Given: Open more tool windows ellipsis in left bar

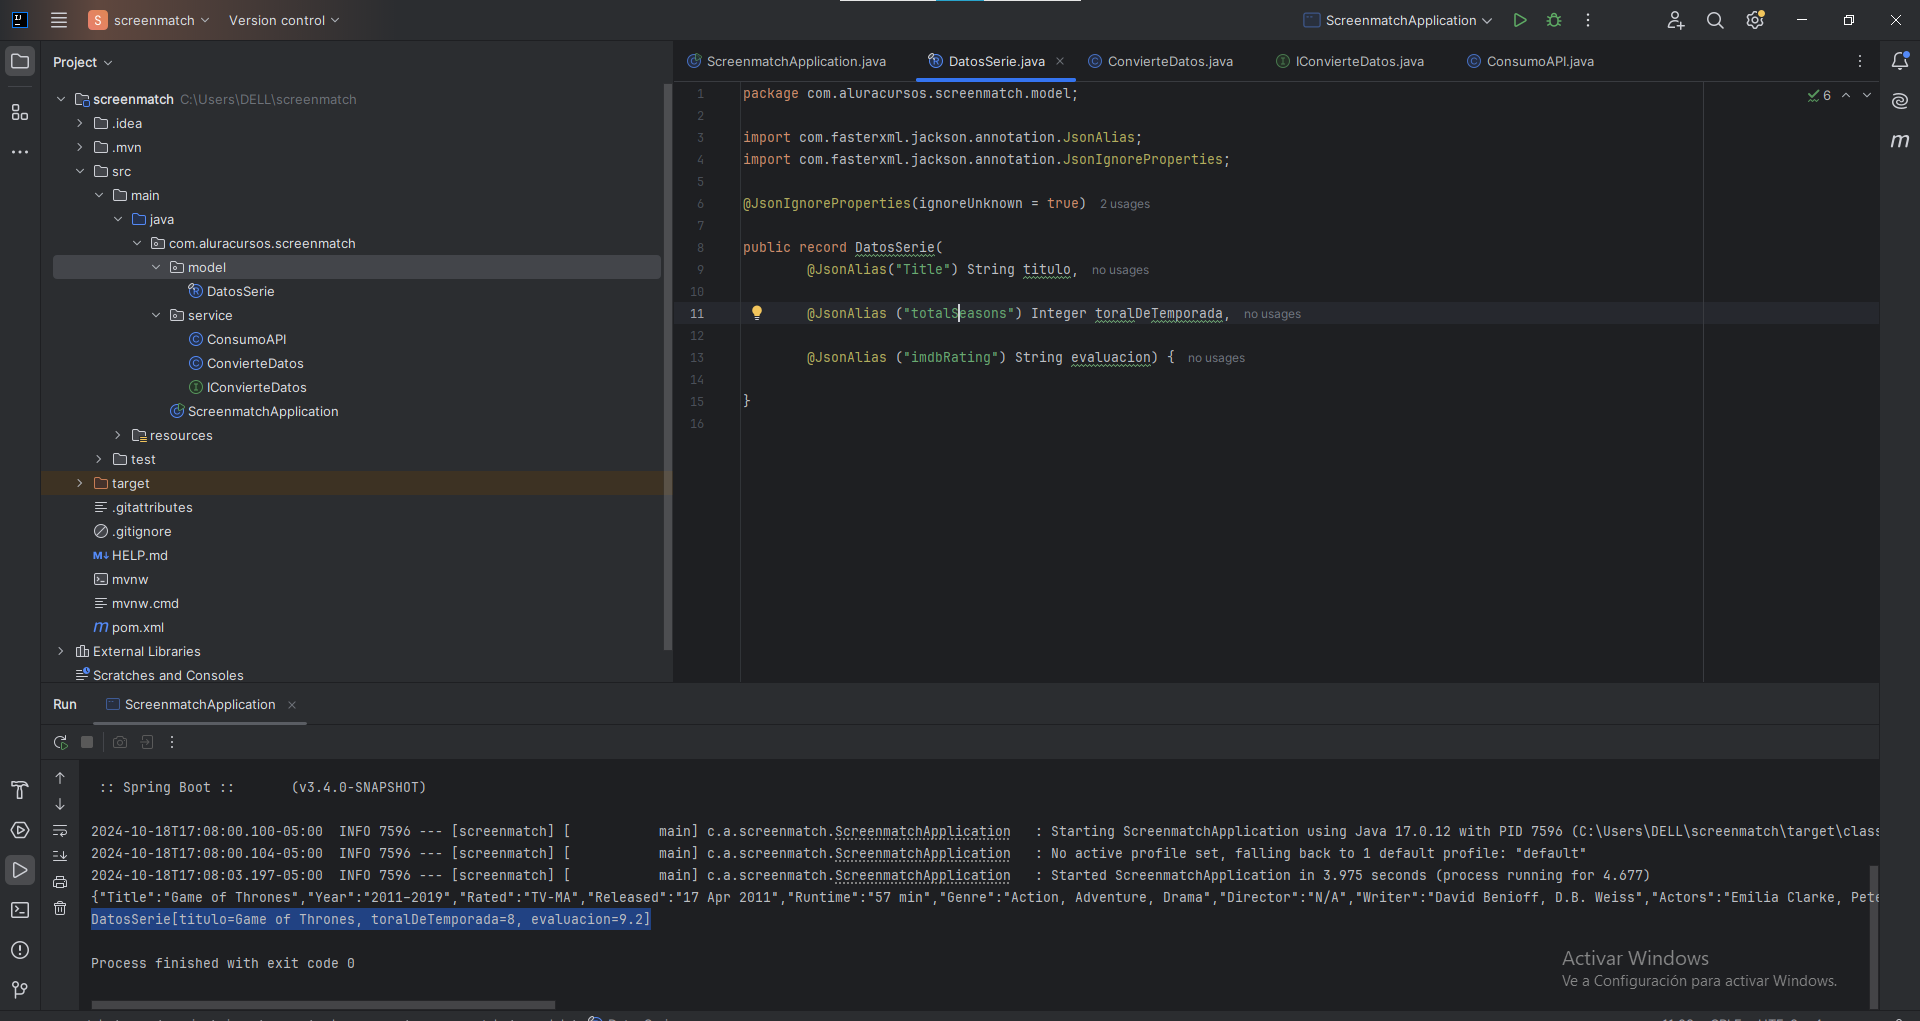Looking at the screenshot, I should click(20, 152).
